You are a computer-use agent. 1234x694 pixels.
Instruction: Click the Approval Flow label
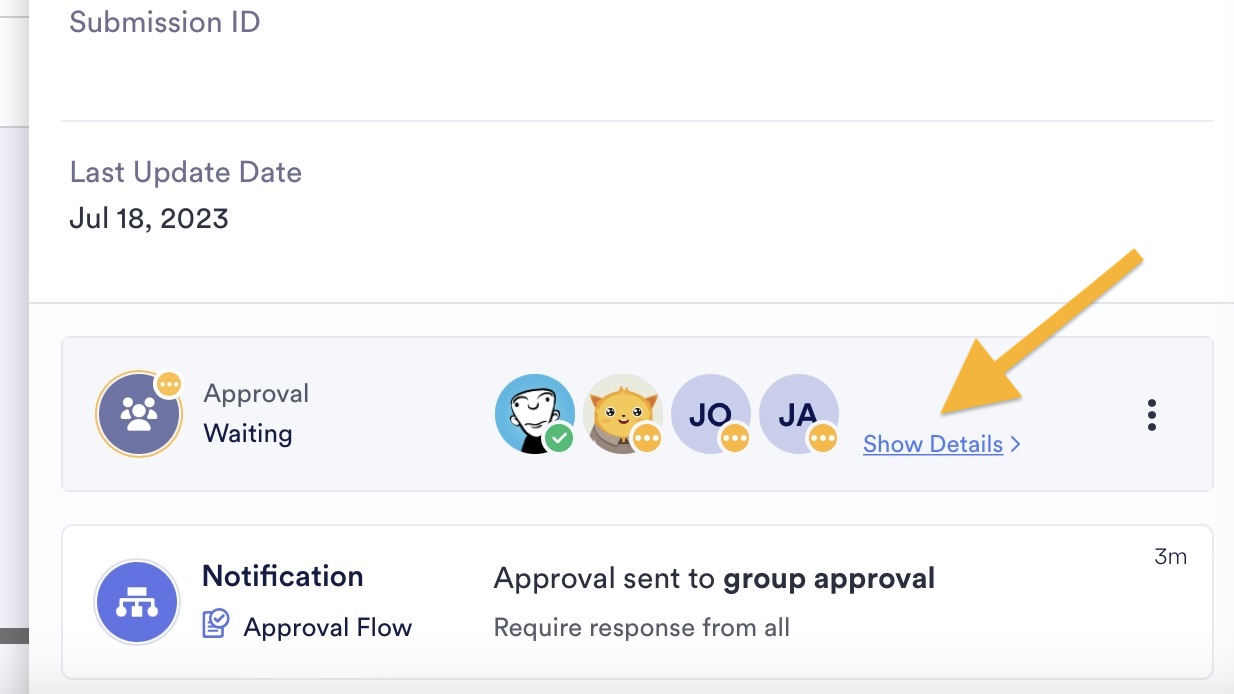click(x=327, y=627)
